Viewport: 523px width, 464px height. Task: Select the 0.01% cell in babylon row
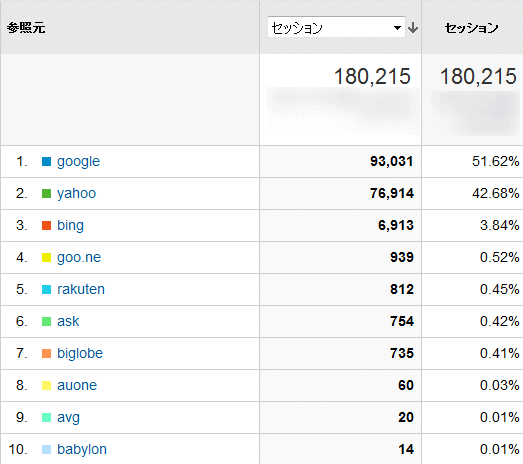(500, 449)
